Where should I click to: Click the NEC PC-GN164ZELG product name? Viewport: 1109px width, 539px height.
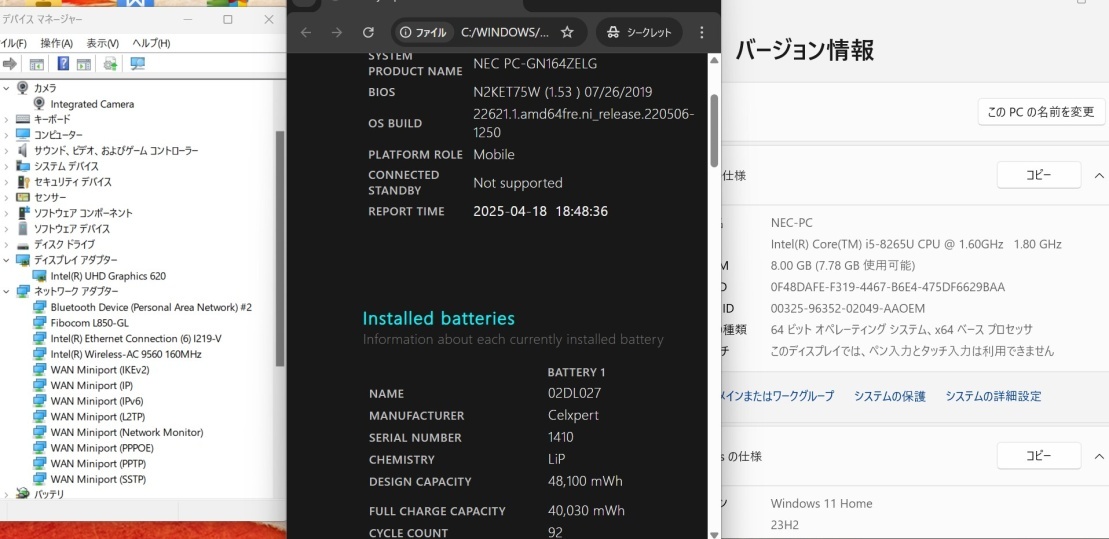[x=535, y=64]
